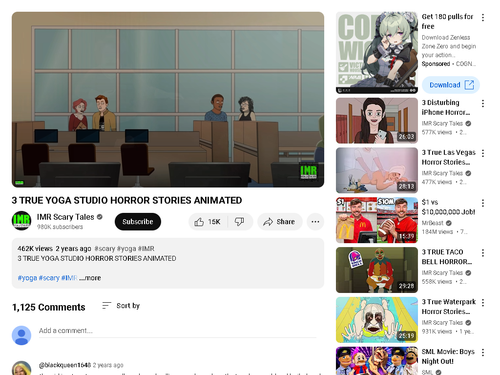Open the Sort by comments dropdown
Screen dimensions: 500x375
tap(121, 306)
